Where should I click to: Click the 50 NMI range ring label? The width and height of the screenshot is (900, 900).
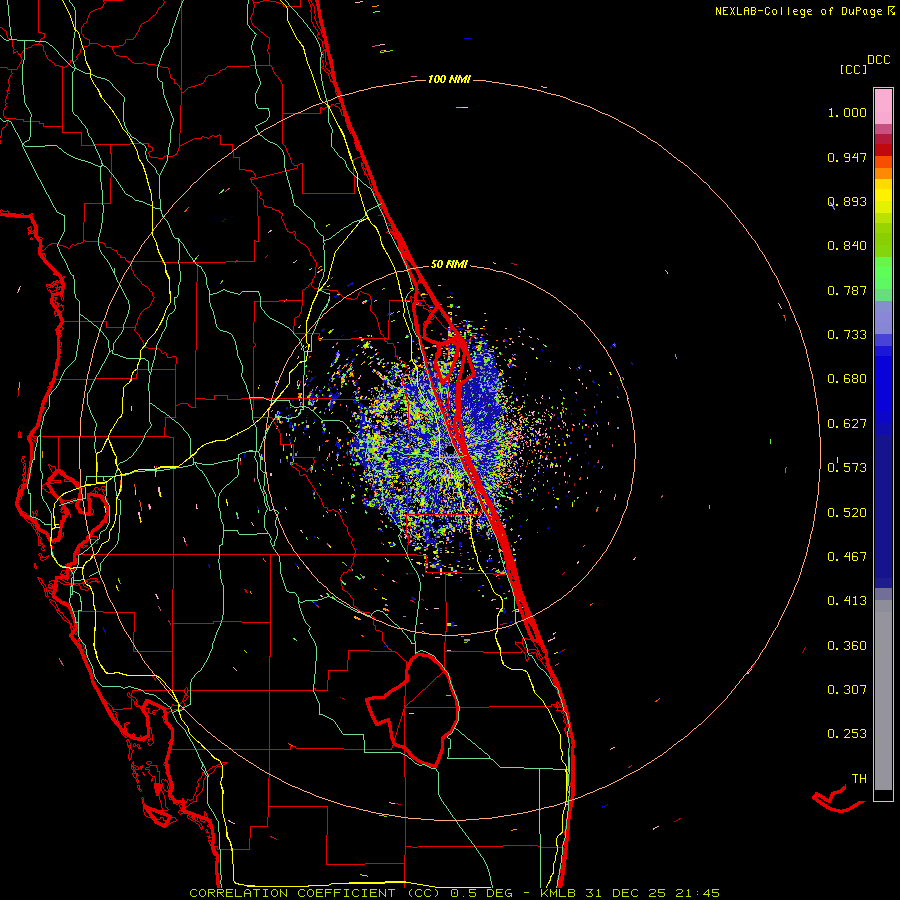(x=449, y=264)
